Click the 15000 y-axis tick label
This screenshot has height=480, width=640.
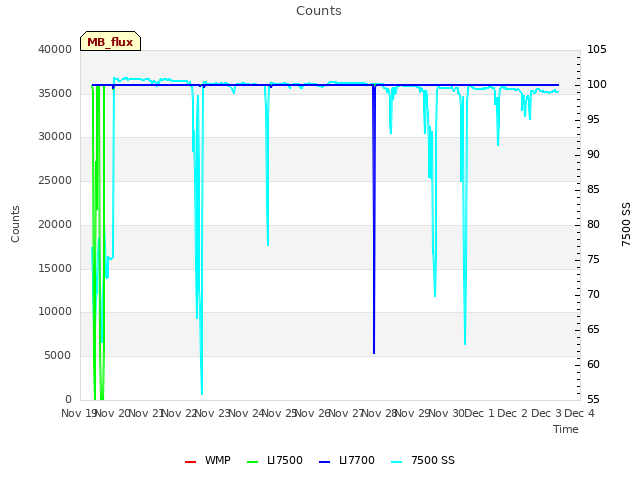[x=55, y=269]
